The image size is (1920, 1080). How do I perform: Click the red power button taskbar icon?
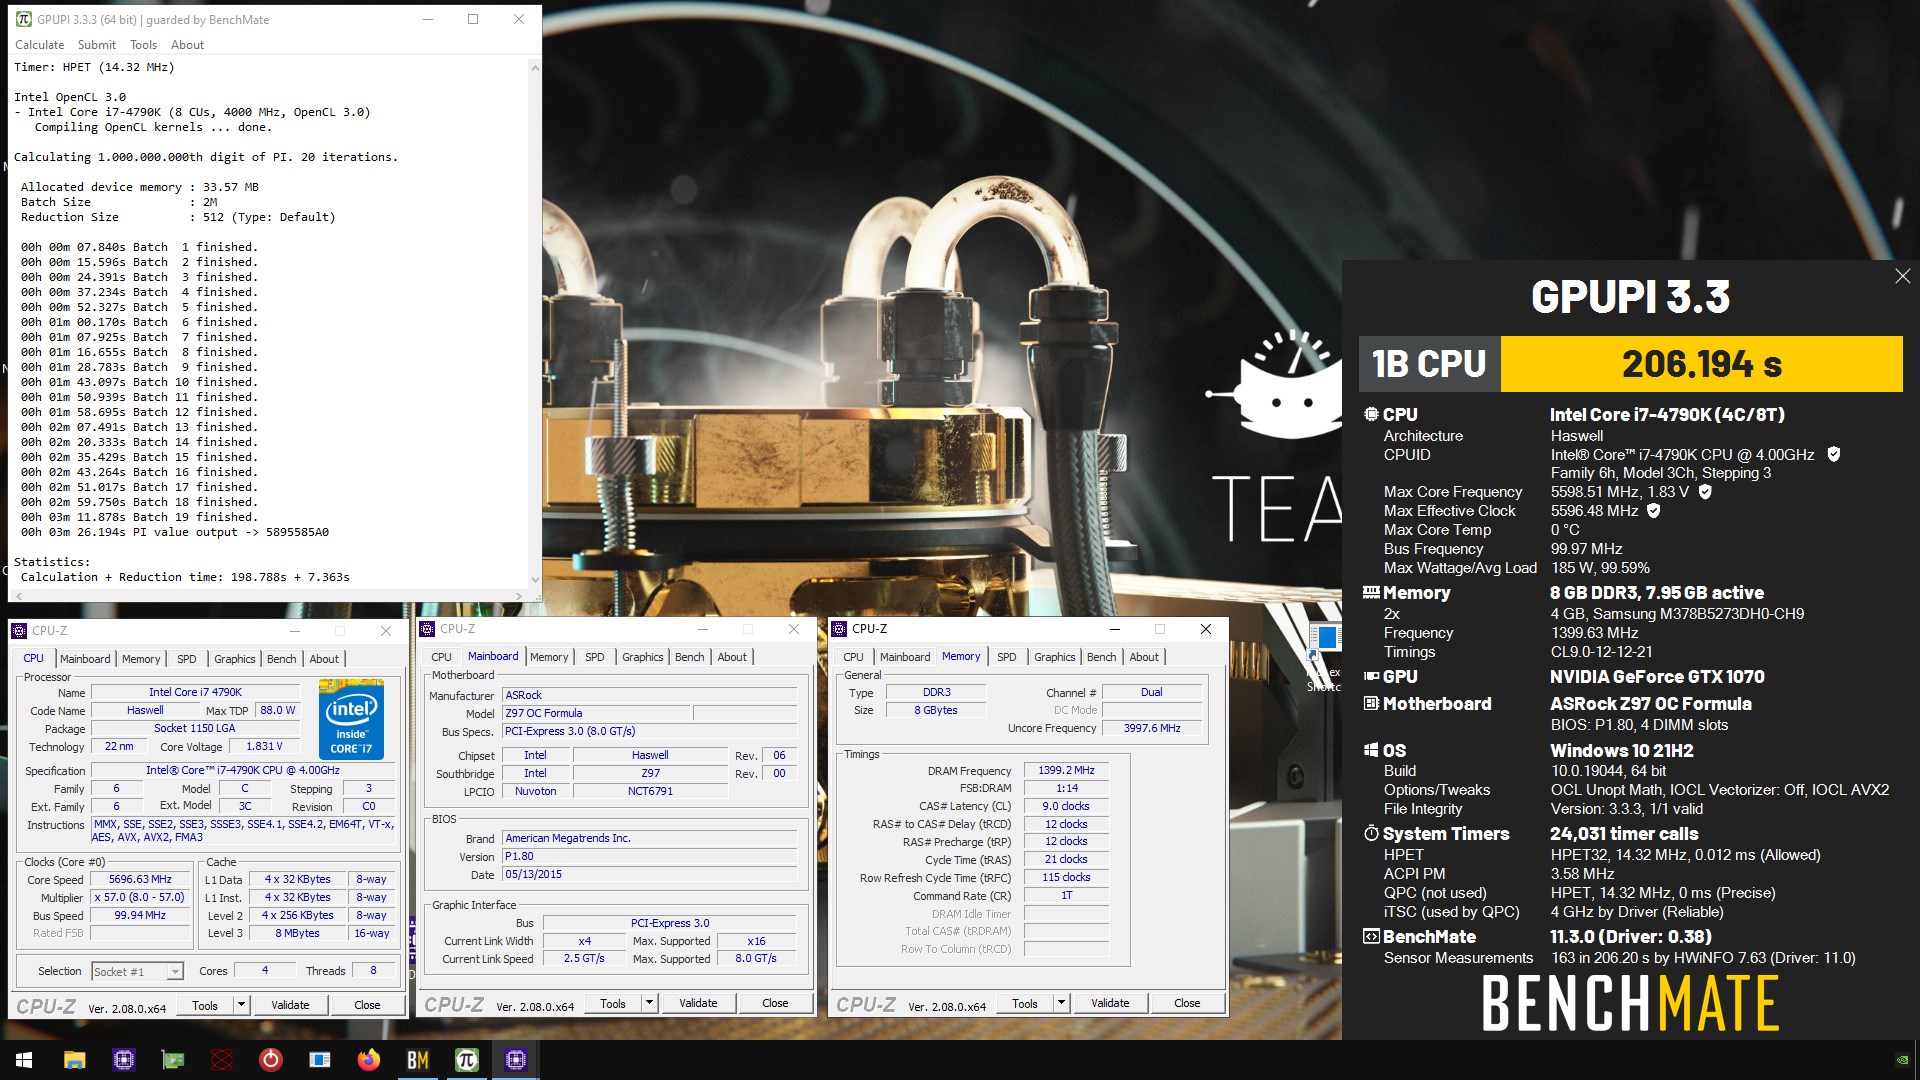pos(271,1060)
